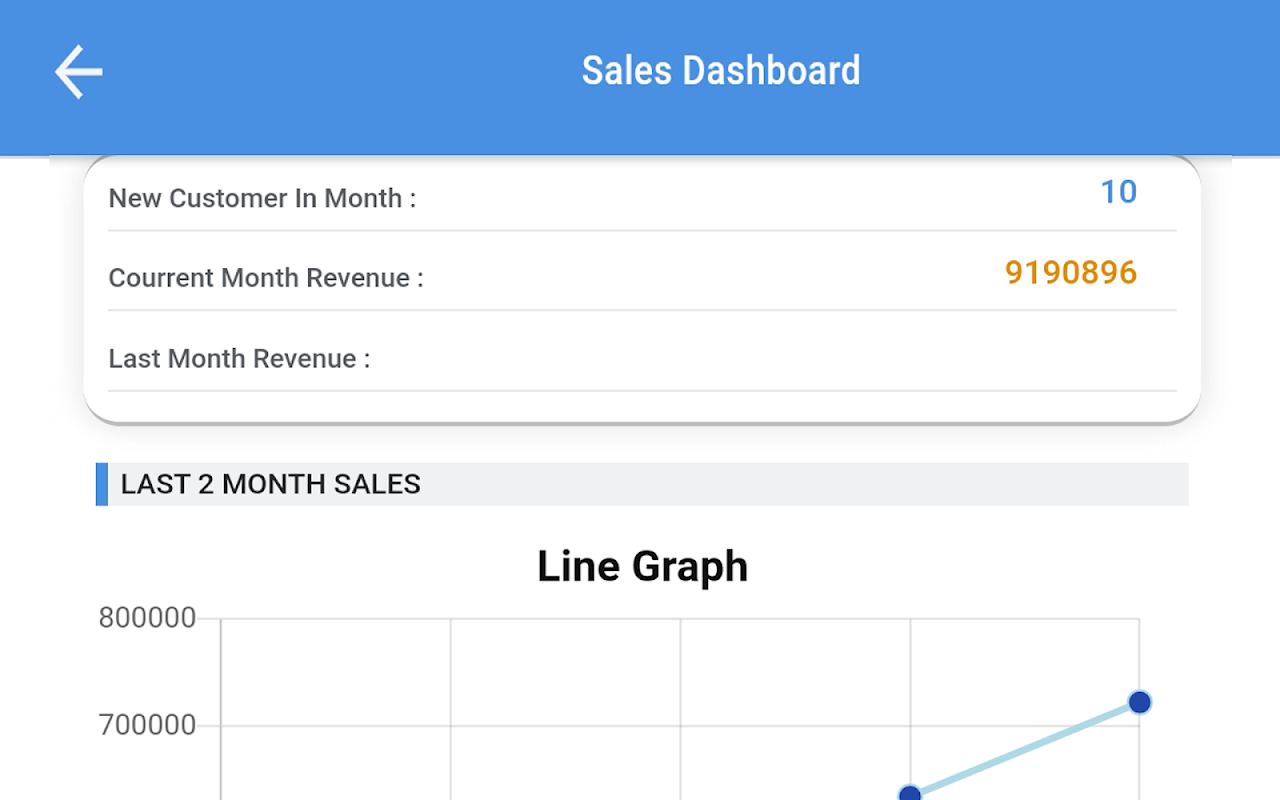The height and width of the screenshot is (800, 1280).
Task: Select the highest data point on the graph
Action: pyautogui.click(x=1139, y=702)
